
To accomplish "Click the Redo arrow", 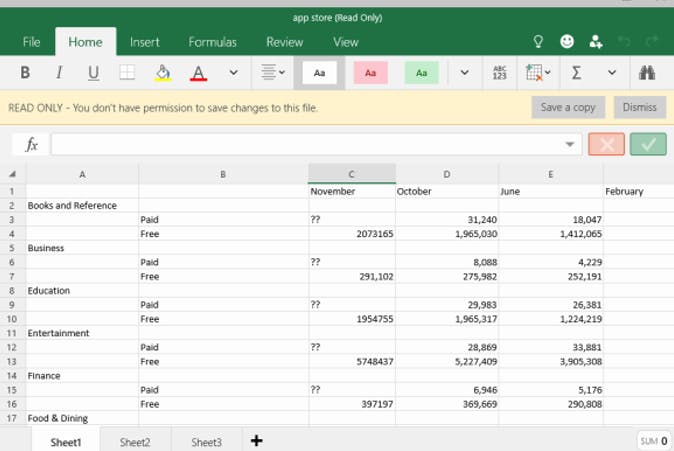I will coord(652,41).
